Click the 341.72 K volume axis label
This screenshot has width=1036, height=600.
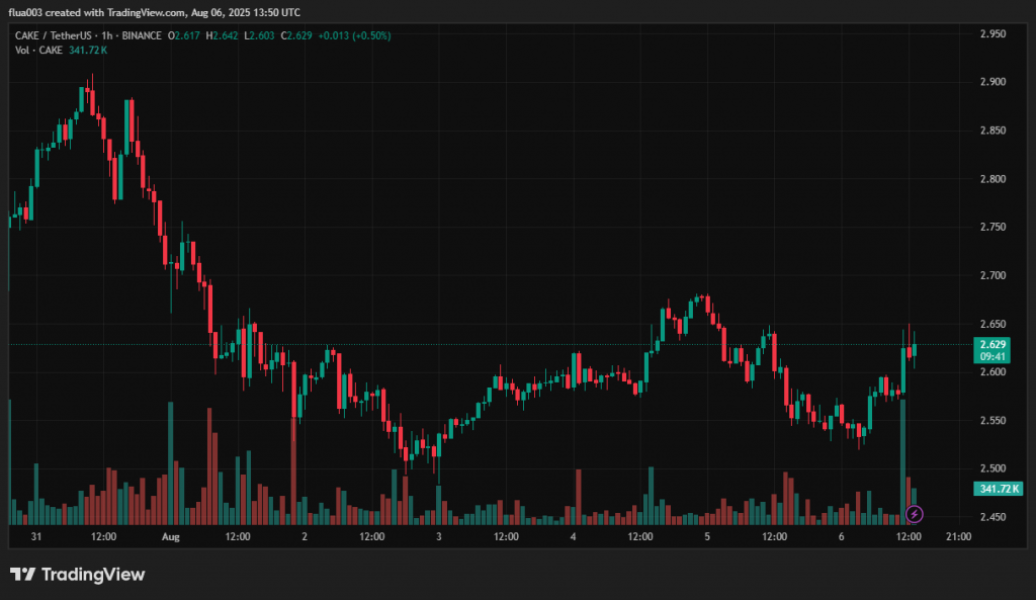[x=996, y=488]
